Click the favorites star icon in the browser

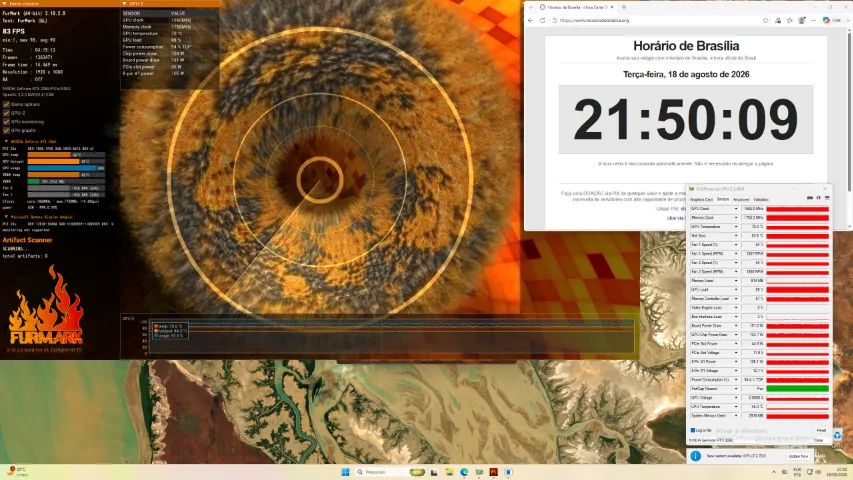click(x=766, y=20)
